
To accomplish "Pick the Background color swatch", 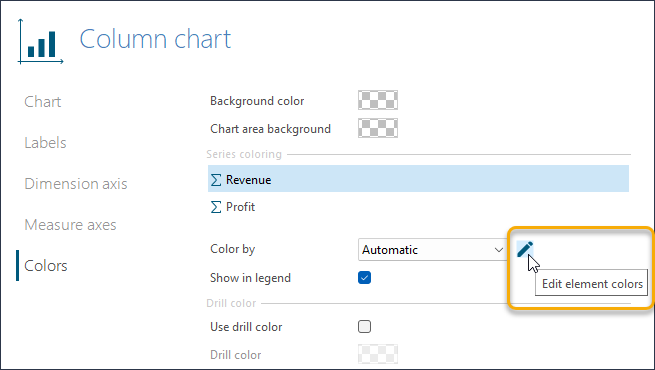I will tap(378, 100).
